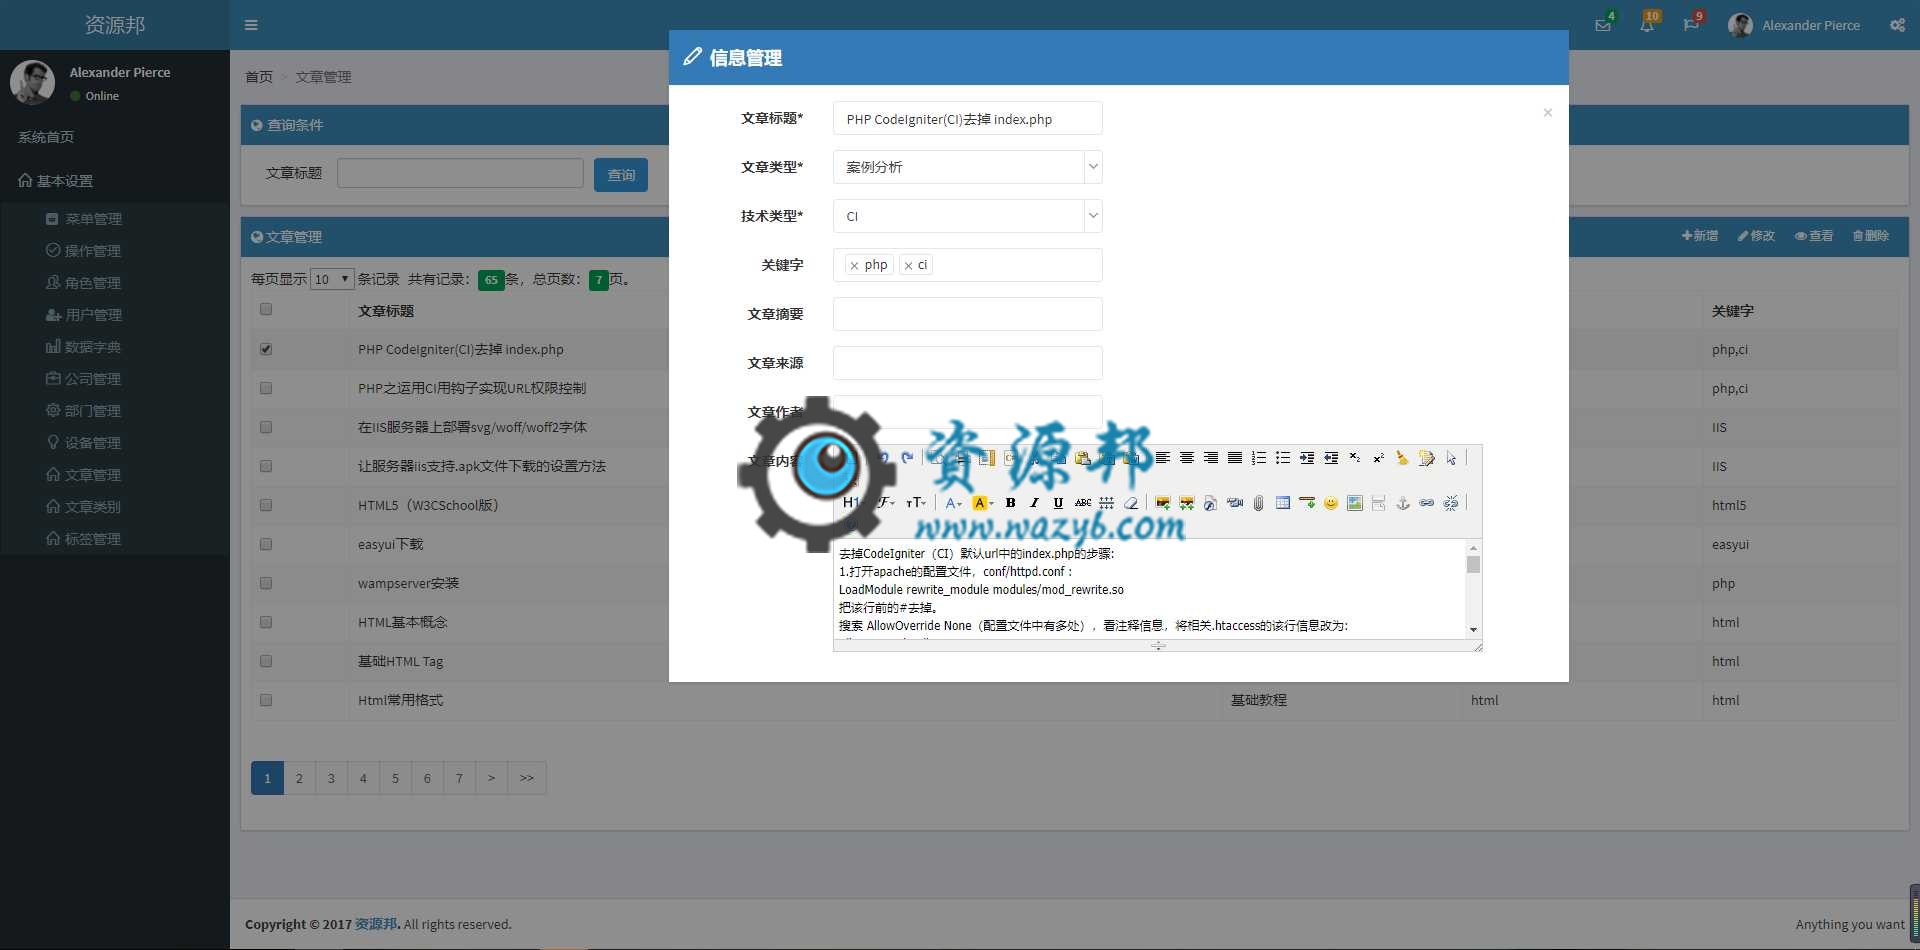Insert an image in editor
This screenshot has height=950, width=1920.
tap(1163, 503)
